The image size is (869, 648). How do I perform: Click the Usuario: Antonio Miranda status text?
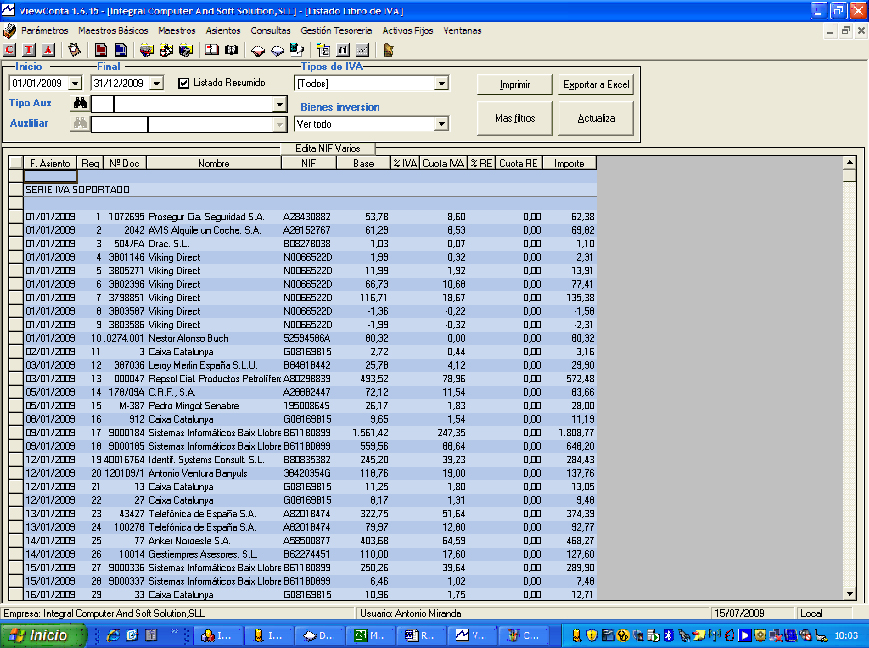411,613
